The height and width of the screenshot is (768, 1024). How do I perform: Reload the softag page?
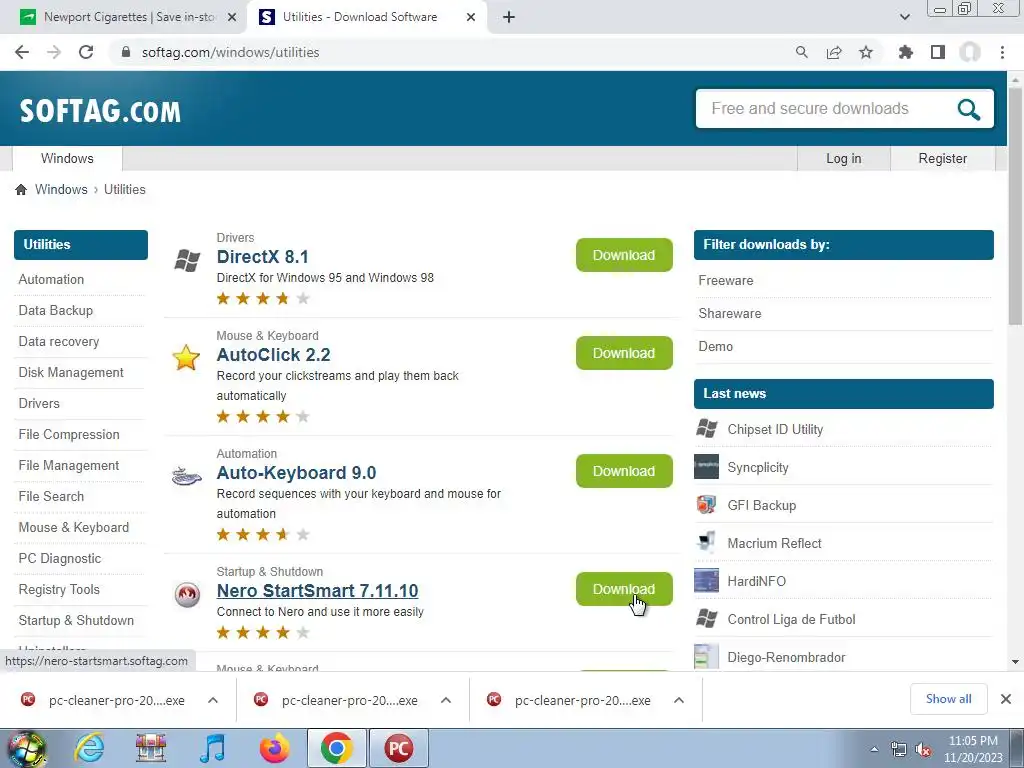[x=86, y=52]
